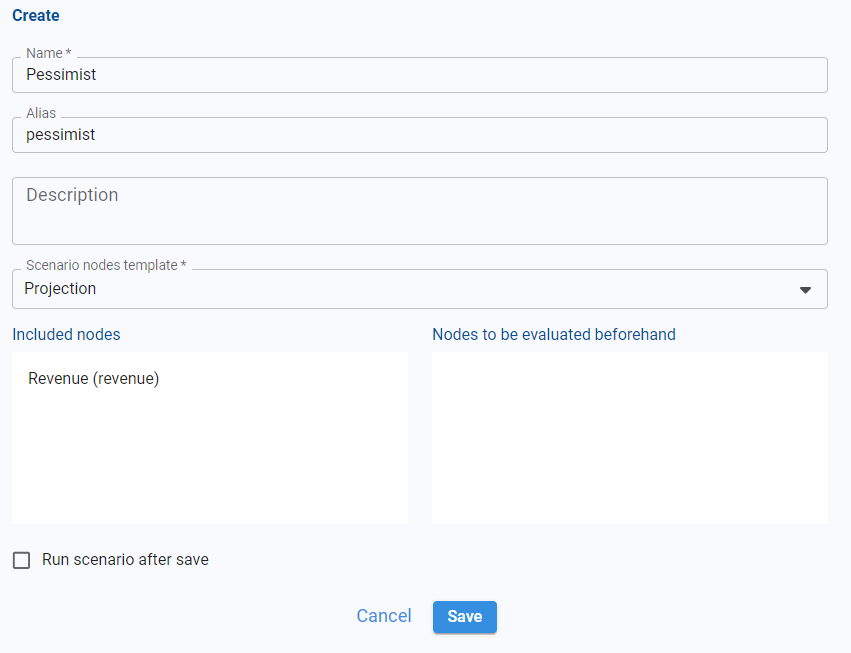
Task: Click the 'Name *' field label
Action: 48,53
